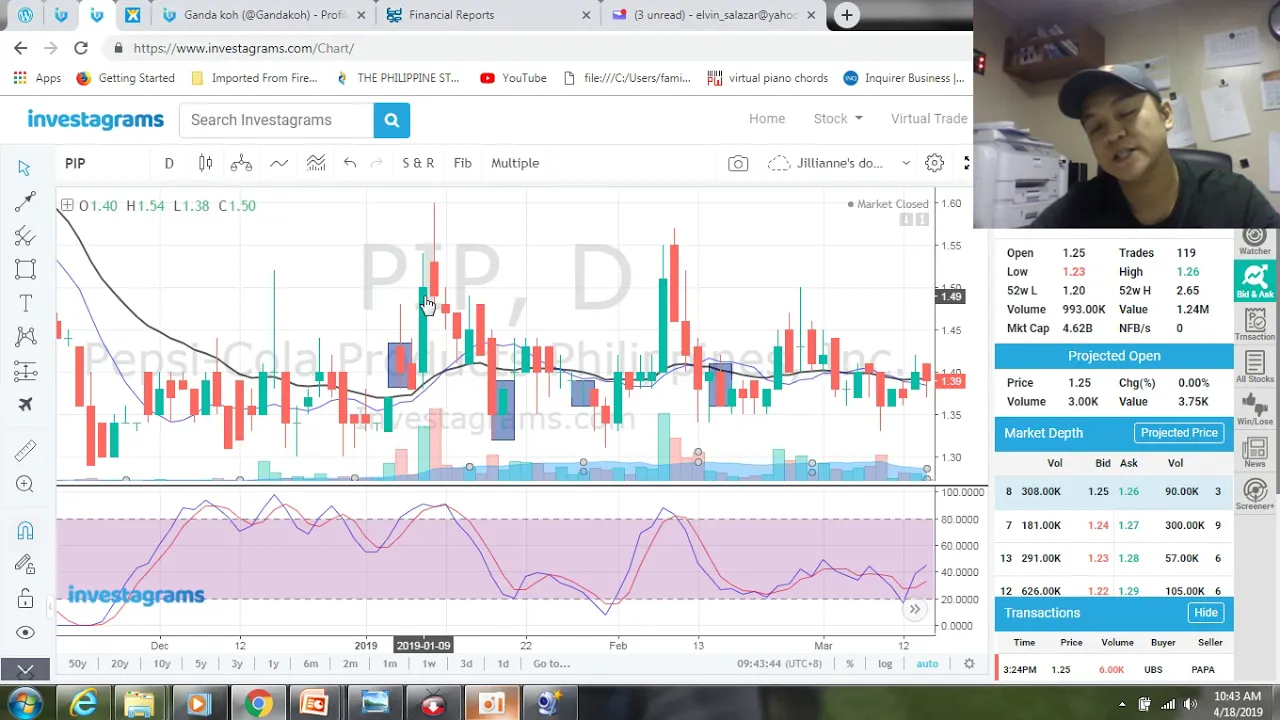Select the ruler measure tool
This screenshot has height=720, width=1280.
pos(25,451)
